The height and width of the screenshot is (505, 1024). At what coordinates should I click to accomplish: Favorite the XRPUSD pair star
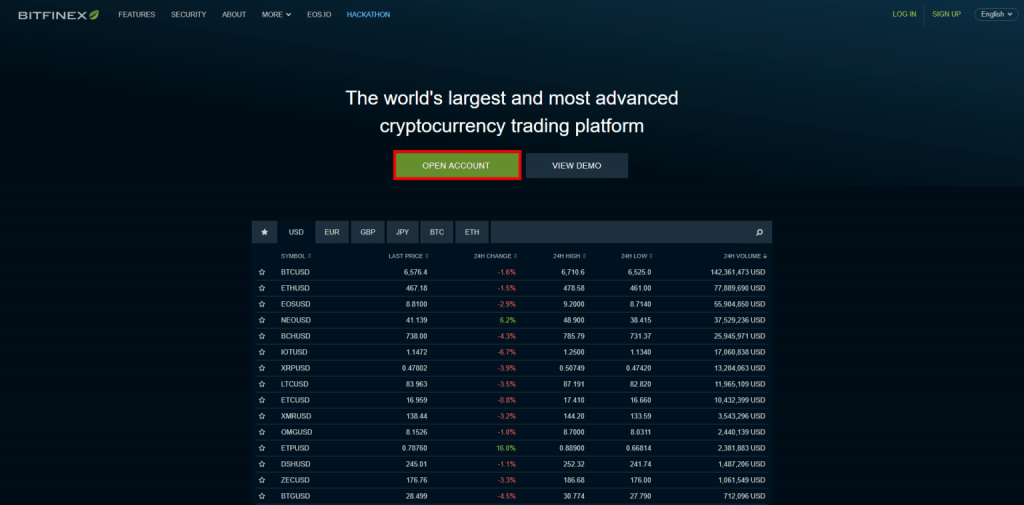coord(262,368)
